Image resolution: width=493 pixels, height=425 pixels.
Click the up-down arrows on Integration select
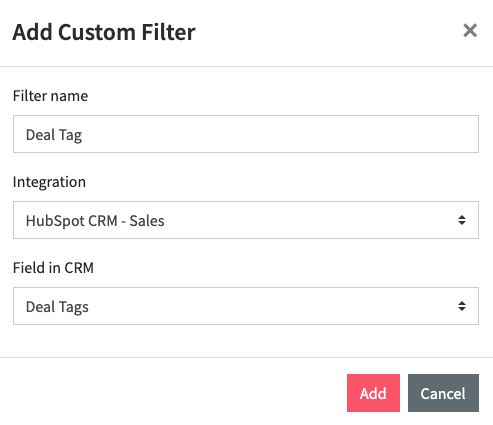pyautogui.click(x=462, y=220)
